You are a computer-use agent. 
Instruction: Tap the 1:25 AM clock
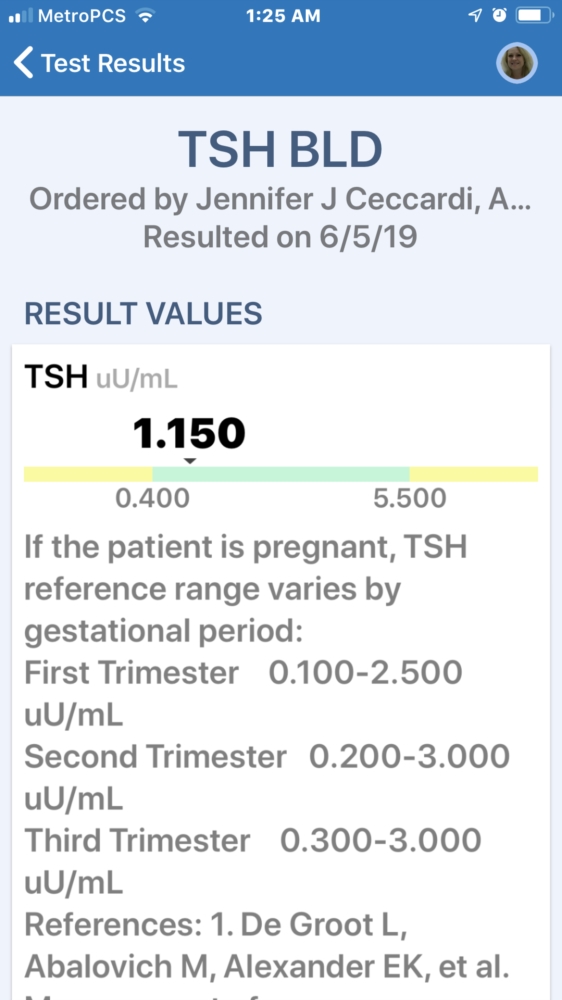pyautogui.click(x=283, y=16)
